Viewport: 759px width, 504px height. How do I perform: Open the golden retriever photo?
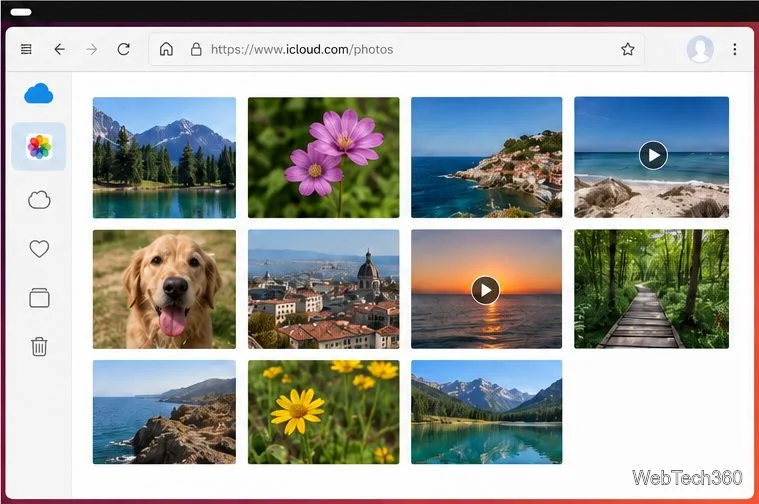[x=165, y=289]
